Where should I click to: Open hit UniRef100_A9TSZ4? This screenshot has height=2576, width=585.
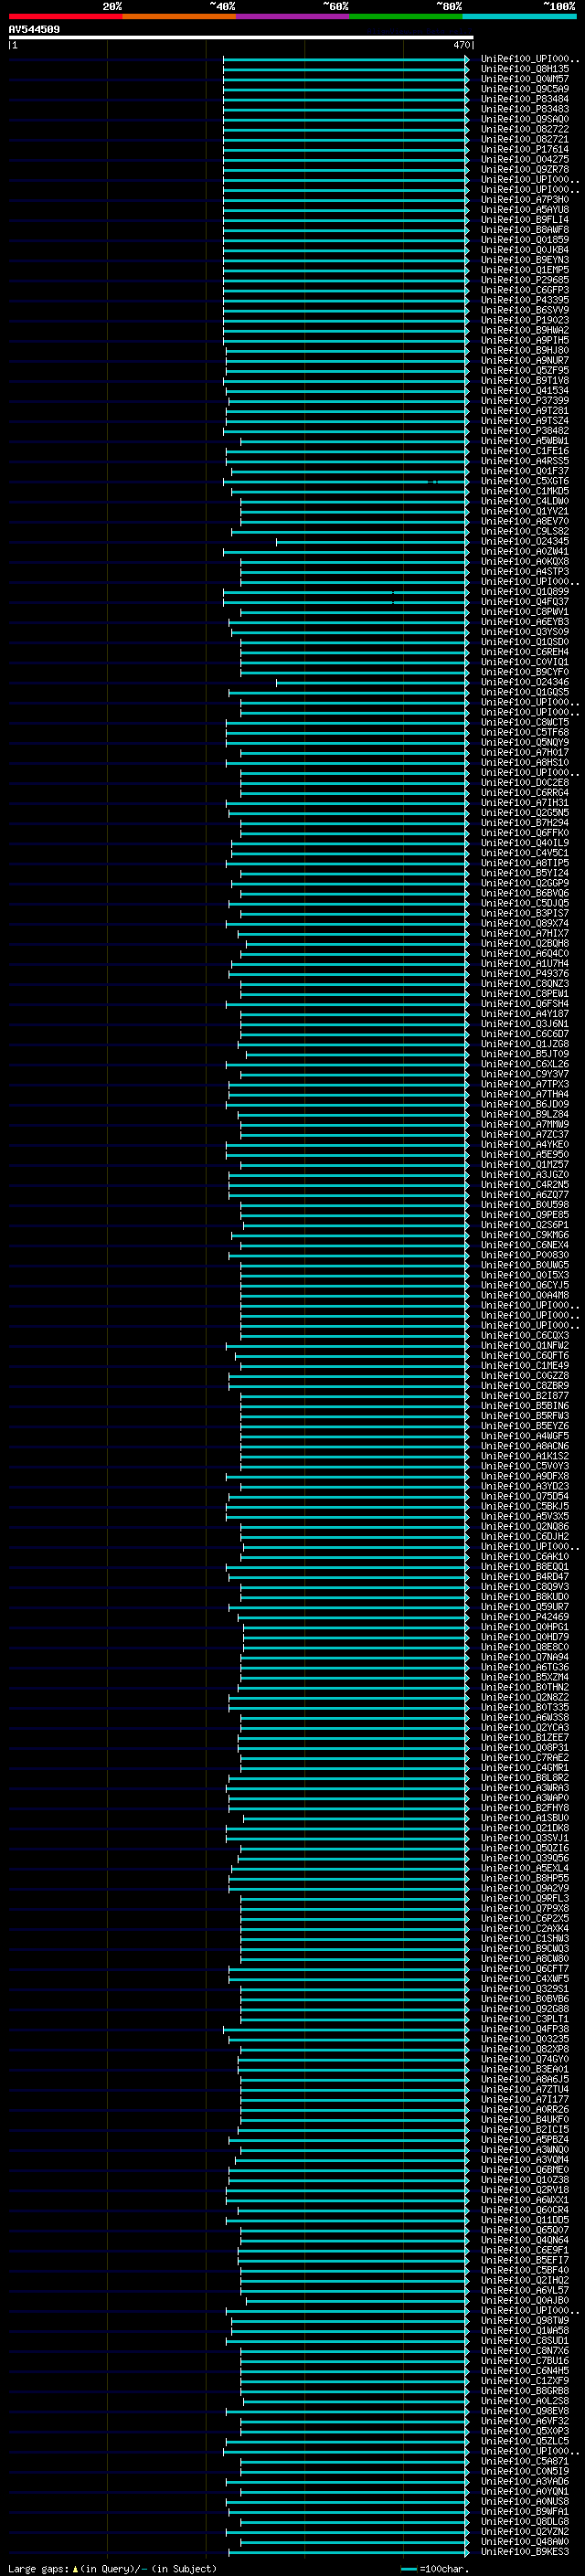tap(524, 421)
